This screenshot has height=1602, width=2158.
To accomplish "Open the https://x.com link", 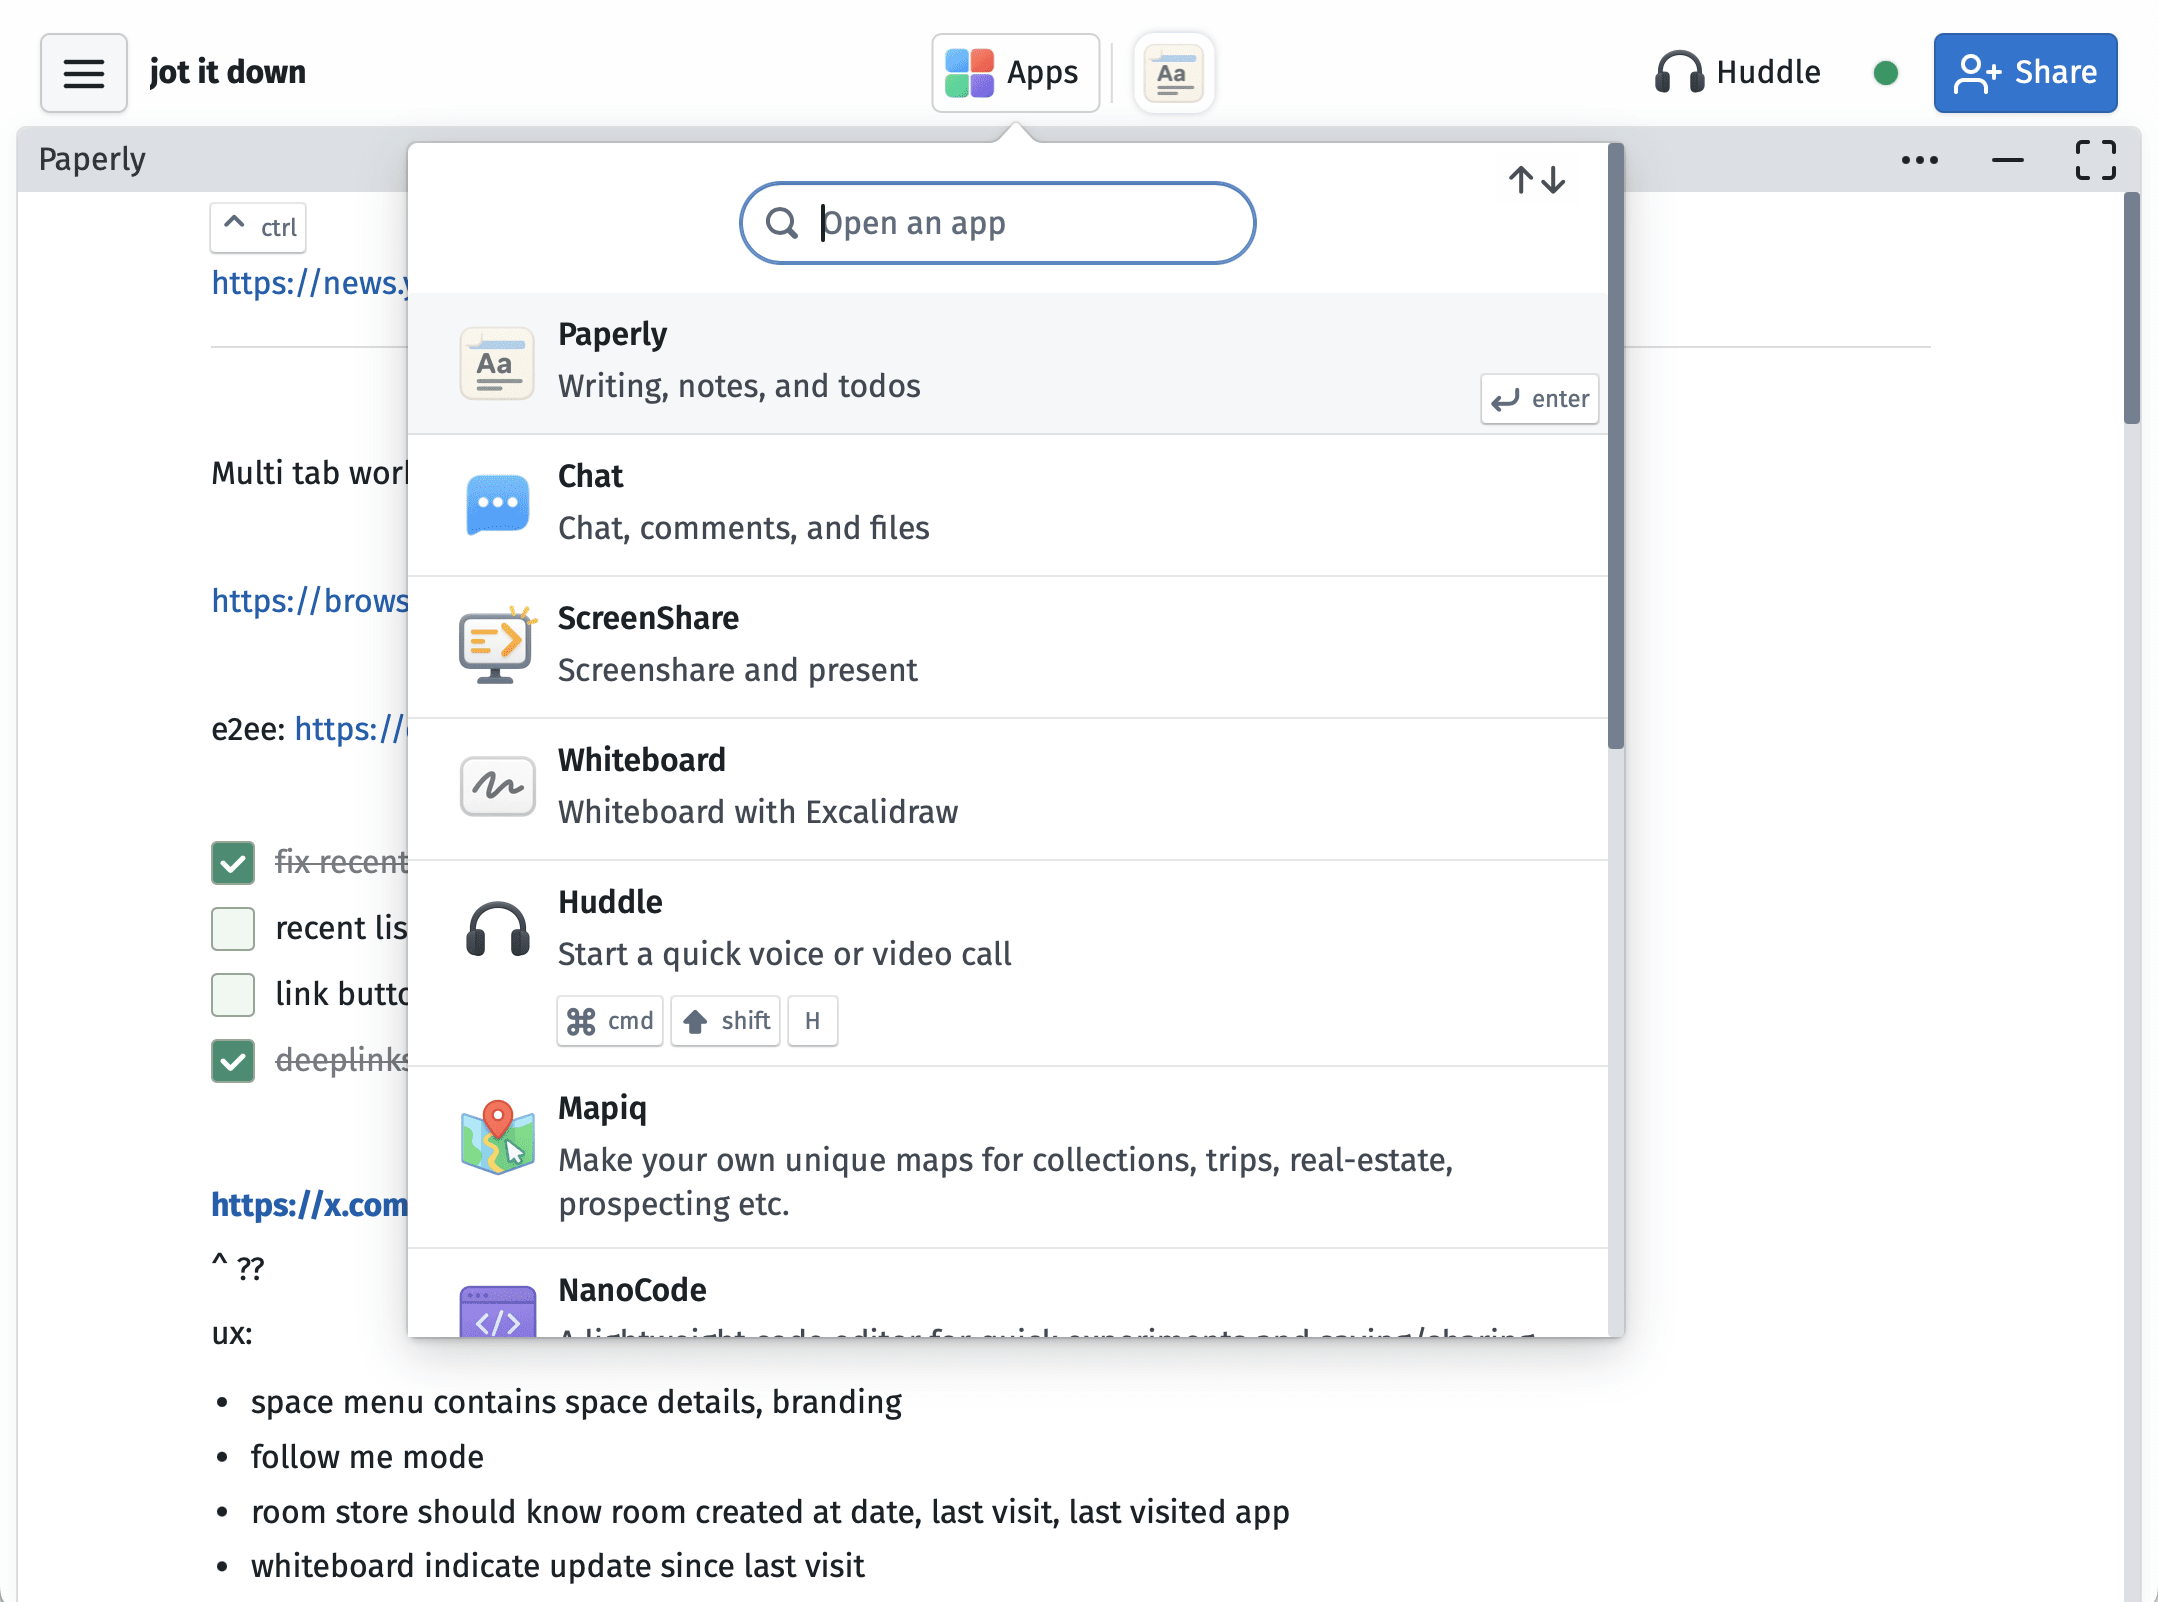I will click(x=309, y=1204).
